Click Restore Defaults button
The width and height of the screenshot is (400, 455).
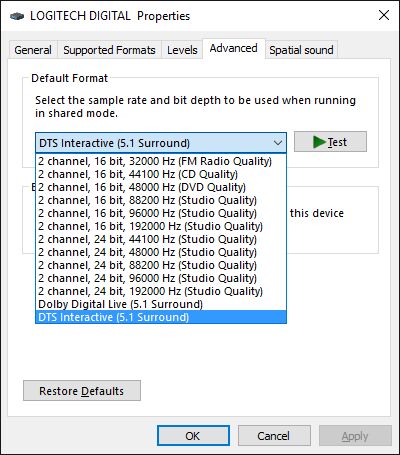tap(82, 391)
